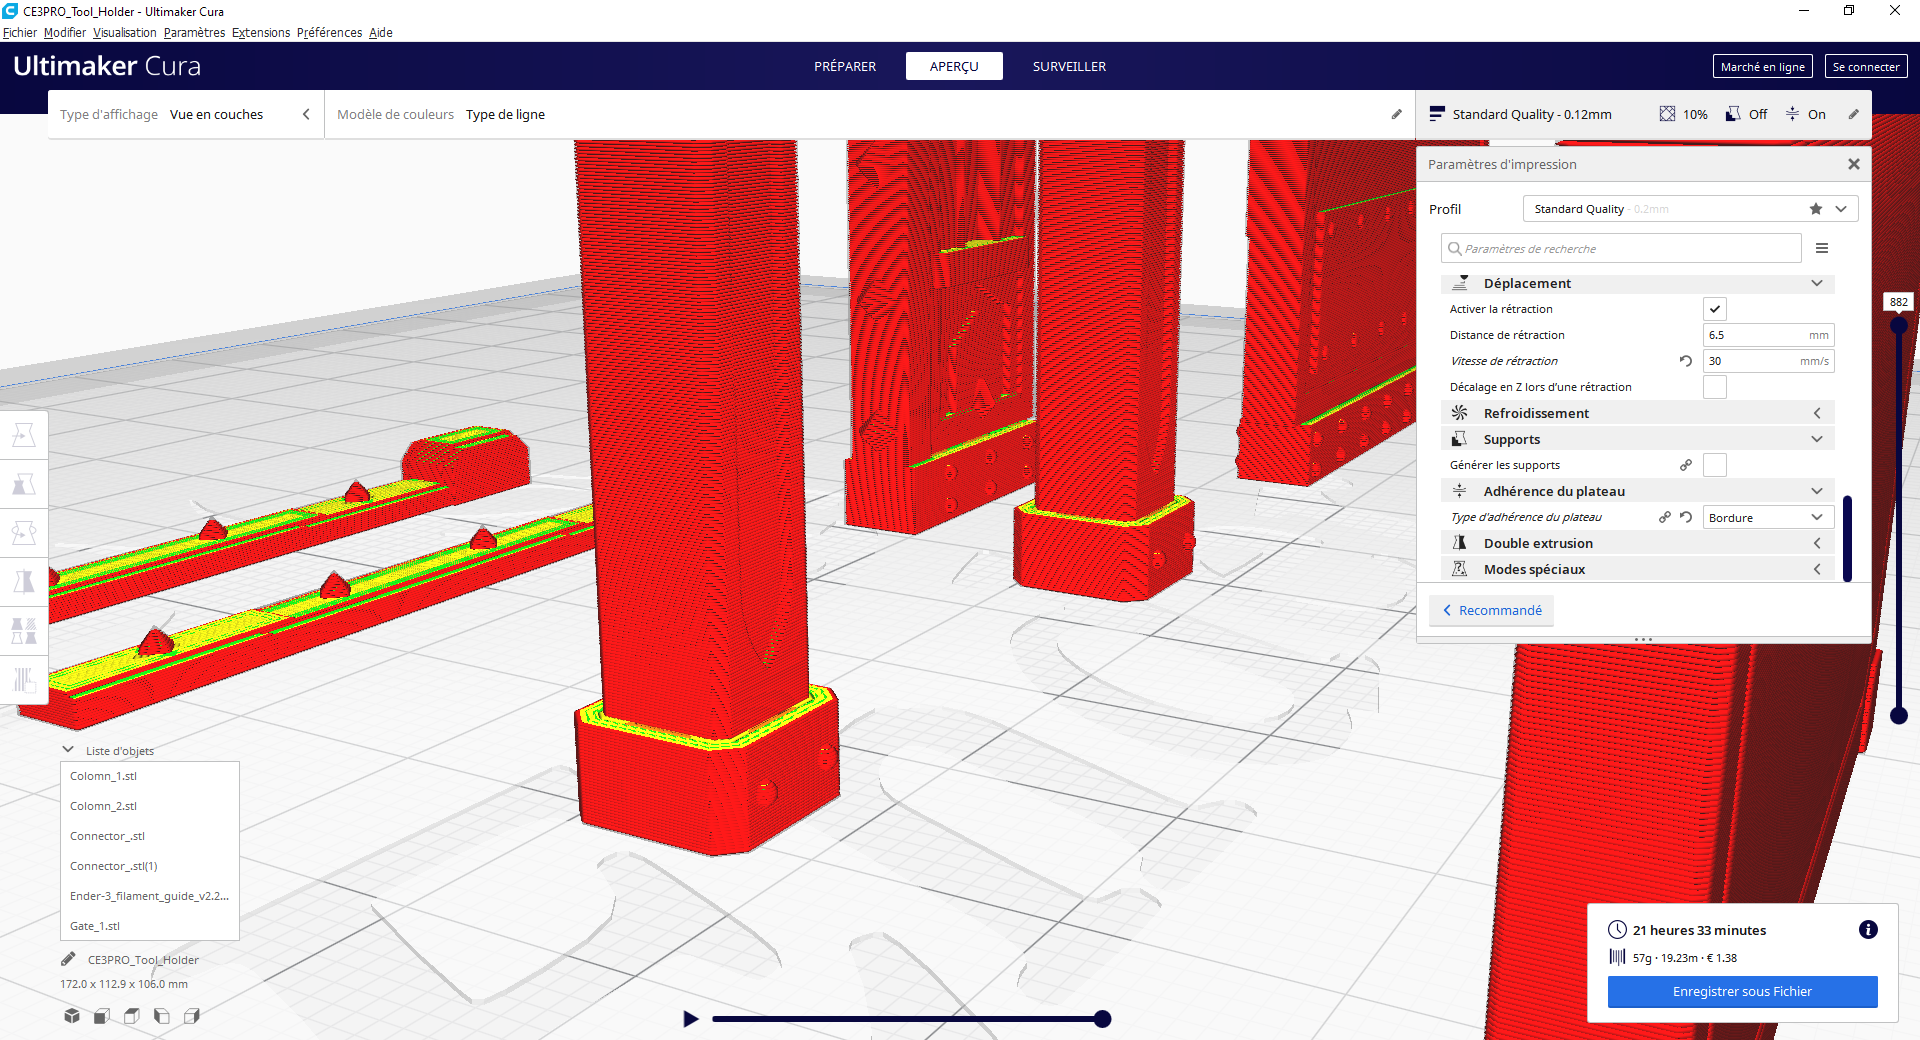
Task: Toggle the profile favorite star
Action: point(1816,209)
